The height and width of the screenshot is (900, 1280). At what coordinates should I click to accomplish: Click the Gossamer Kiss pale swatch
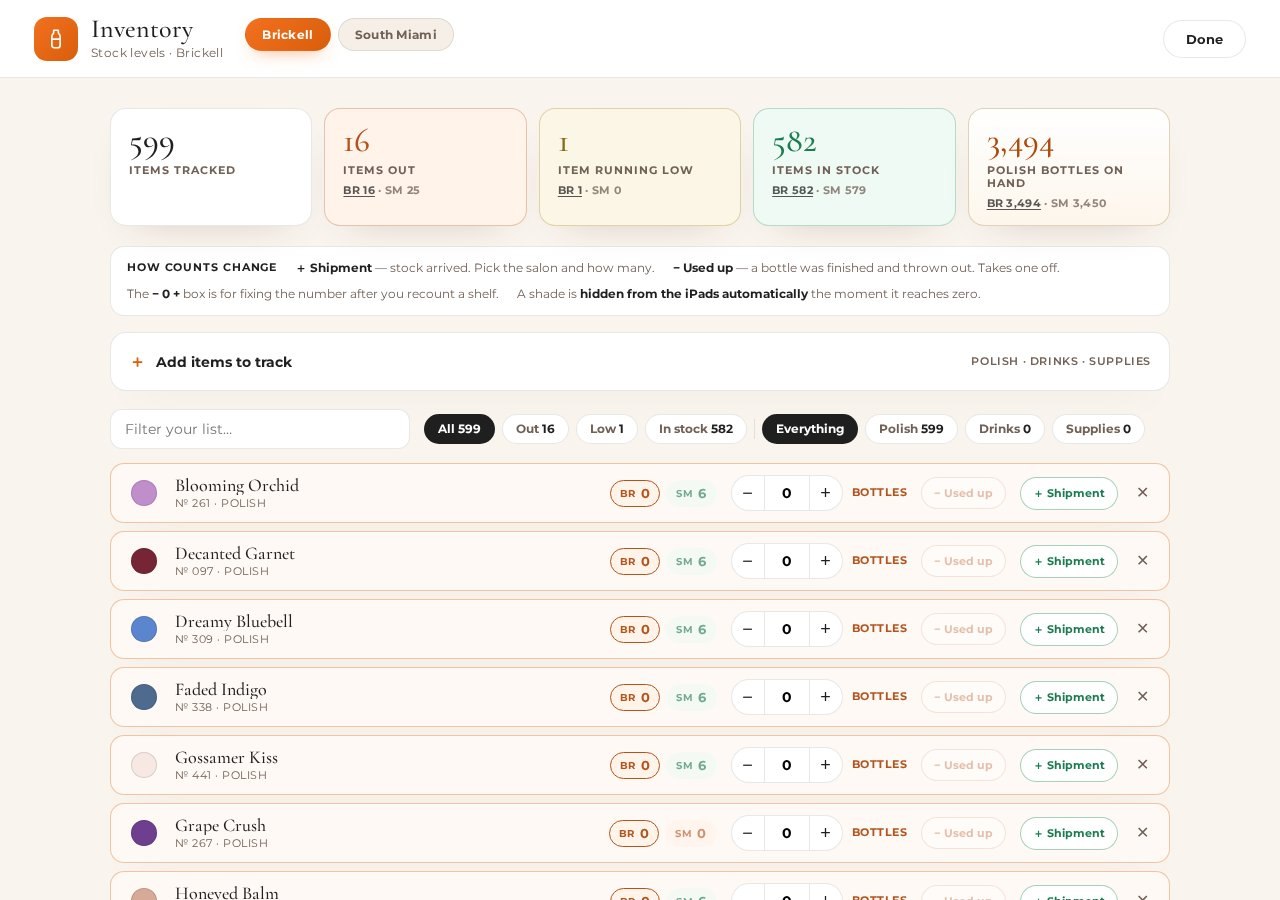point(144,765)
